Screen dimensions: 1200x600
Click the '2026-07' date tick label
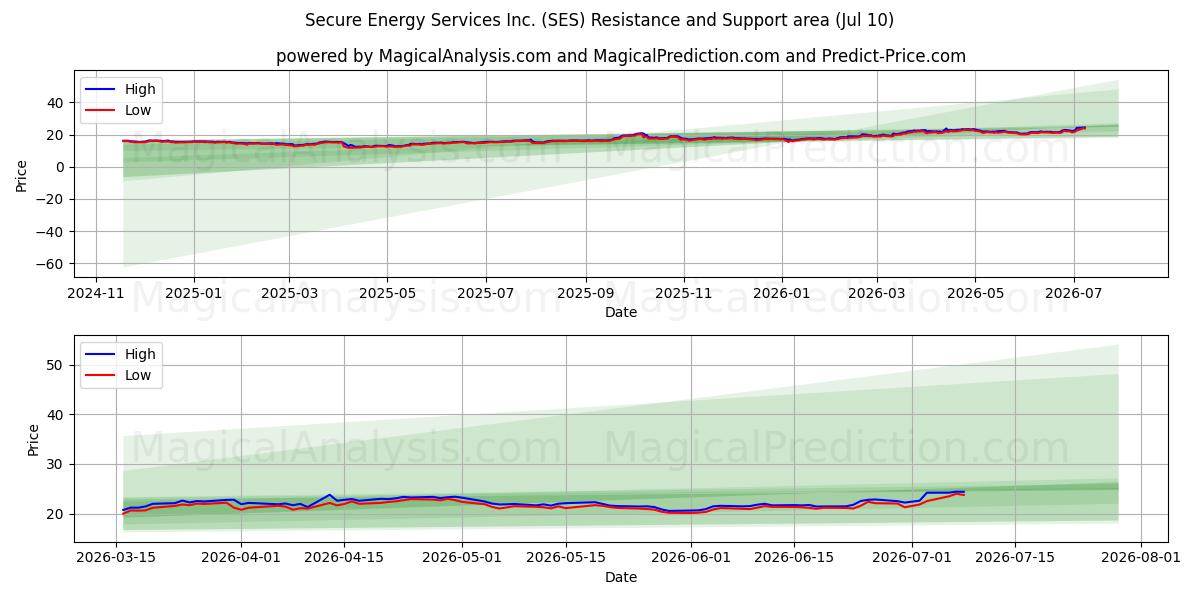[x=1073, y=294]
